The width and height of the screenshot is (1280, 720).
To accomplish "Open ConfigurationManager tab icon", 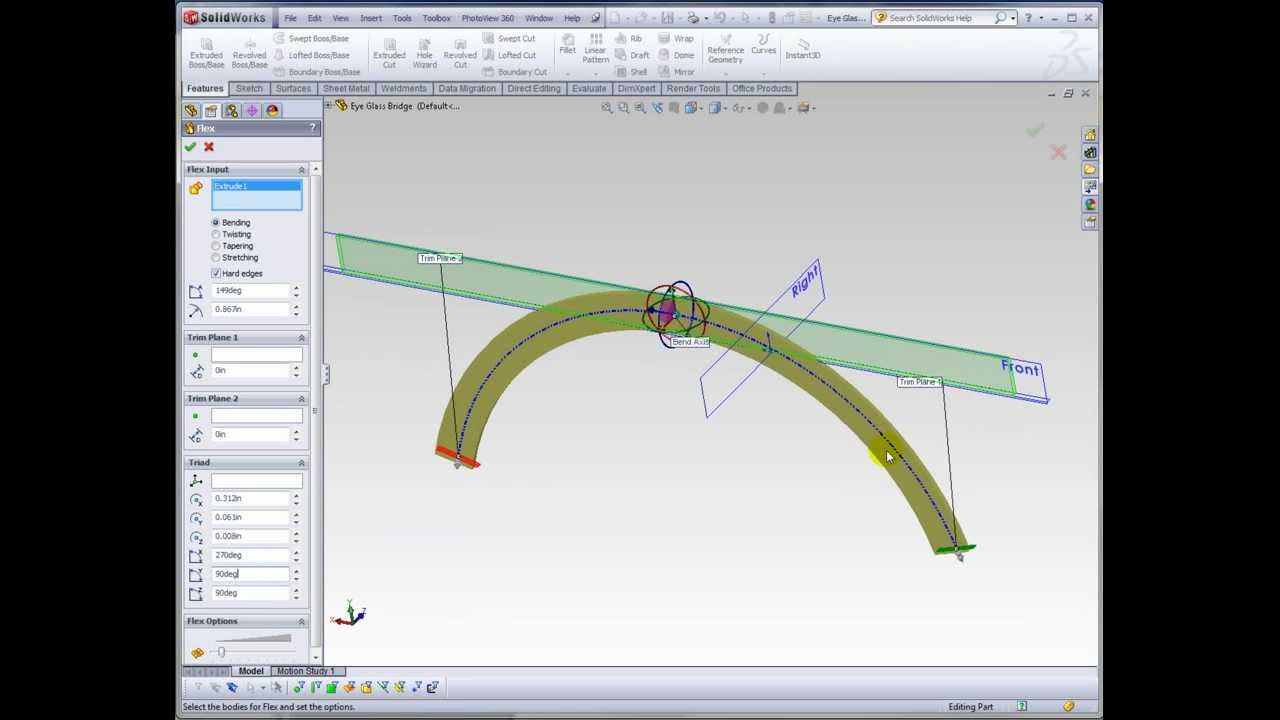I will point(231,111).
